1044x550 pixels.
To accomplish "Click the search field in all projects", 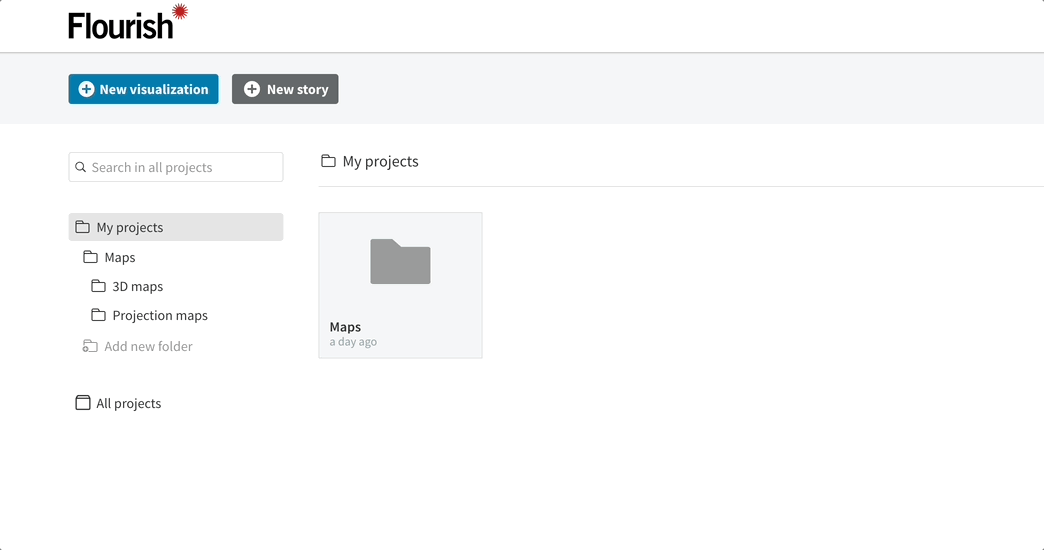I will point(176,167).
